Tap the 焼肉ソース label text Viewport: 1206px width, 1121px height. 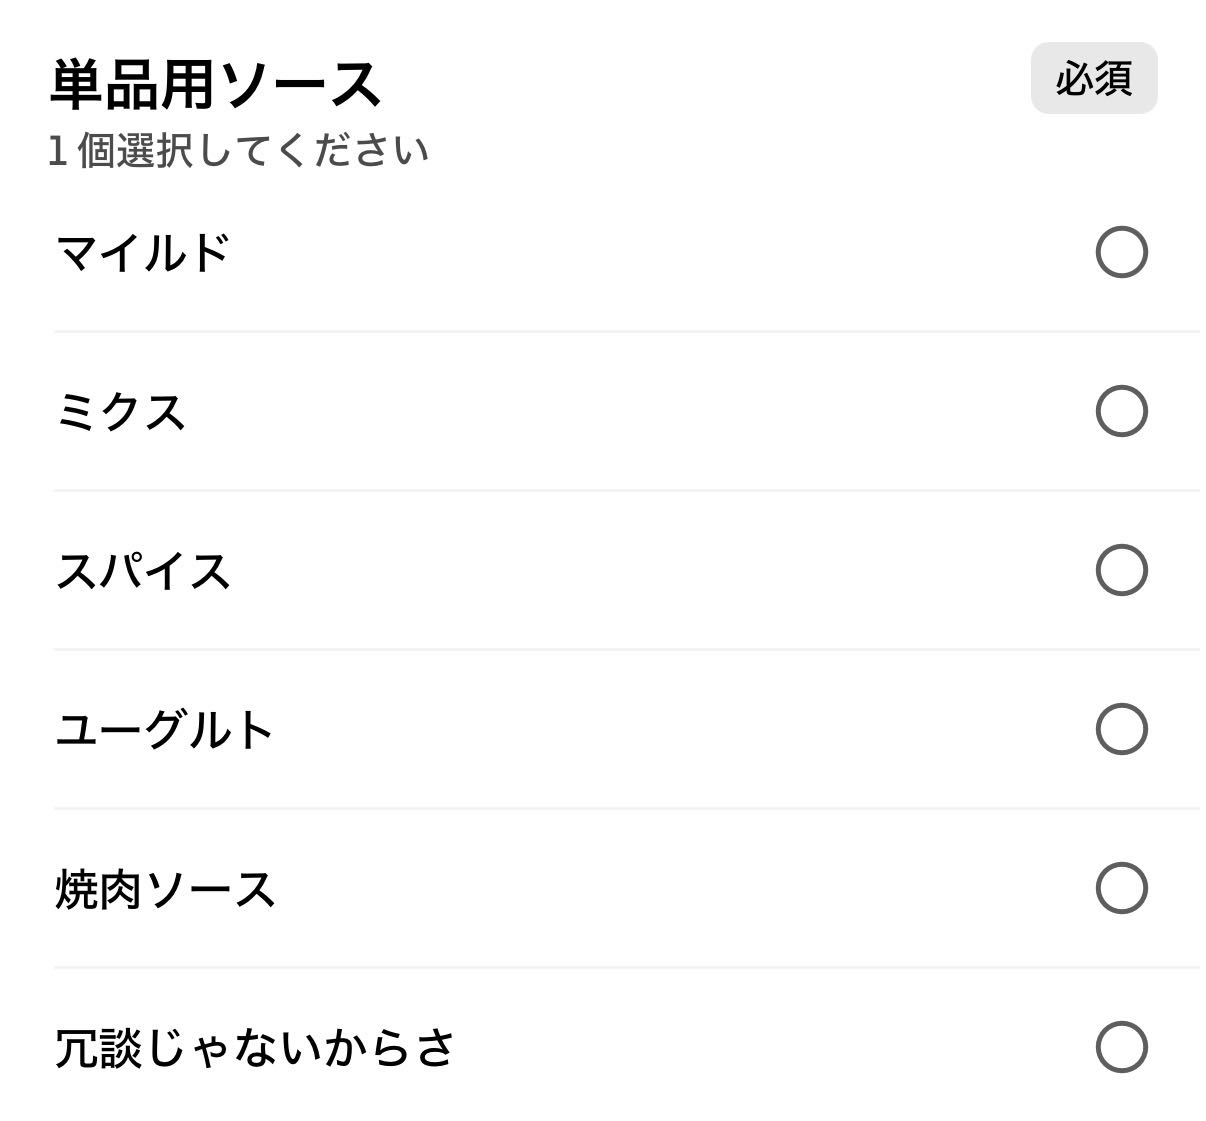pyautogui.click(x=165, y=889)
